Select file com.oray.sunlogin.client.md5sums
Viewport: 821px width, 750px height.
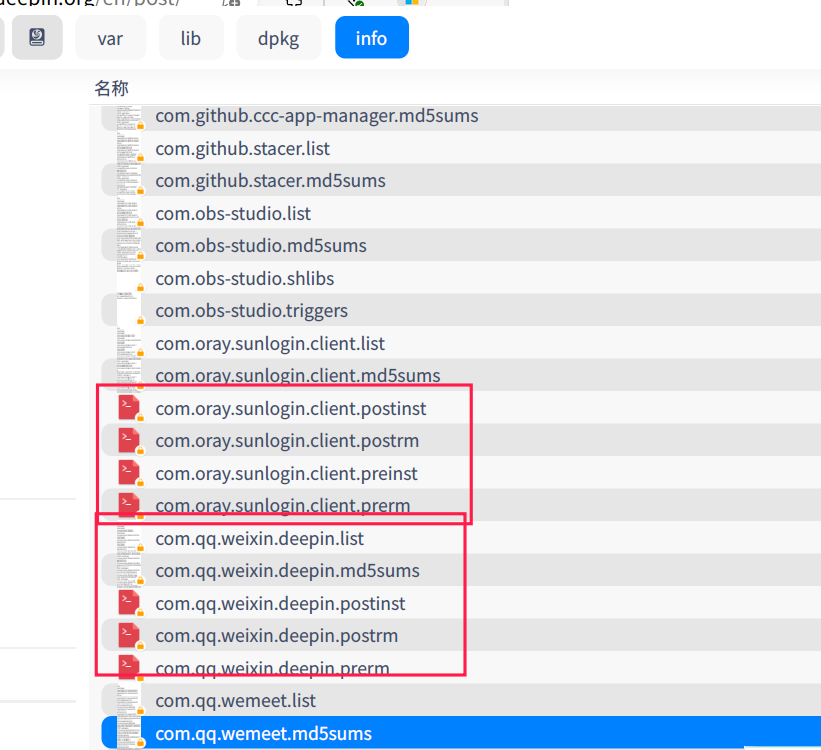coord(461,376)
